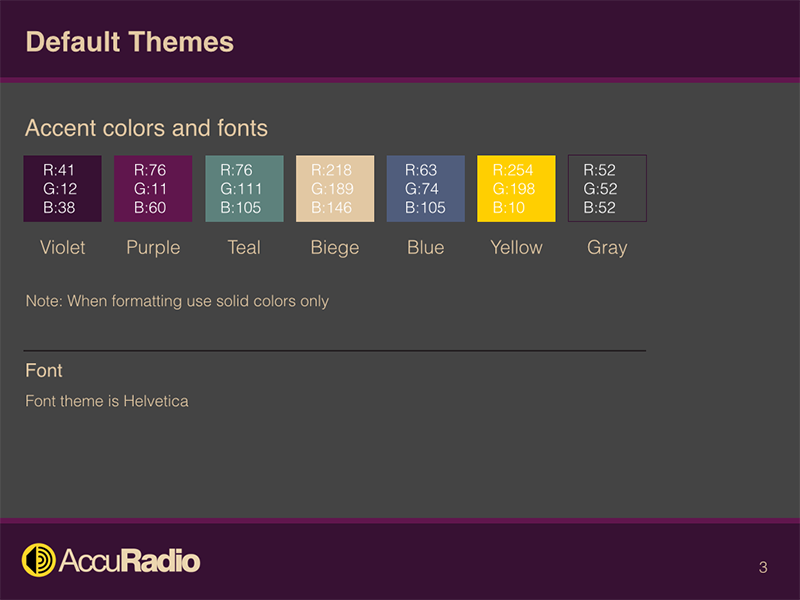Select the Font theme is Helvetica text
800x600 pixels.
pyautogui.click(x=107, y=401)
